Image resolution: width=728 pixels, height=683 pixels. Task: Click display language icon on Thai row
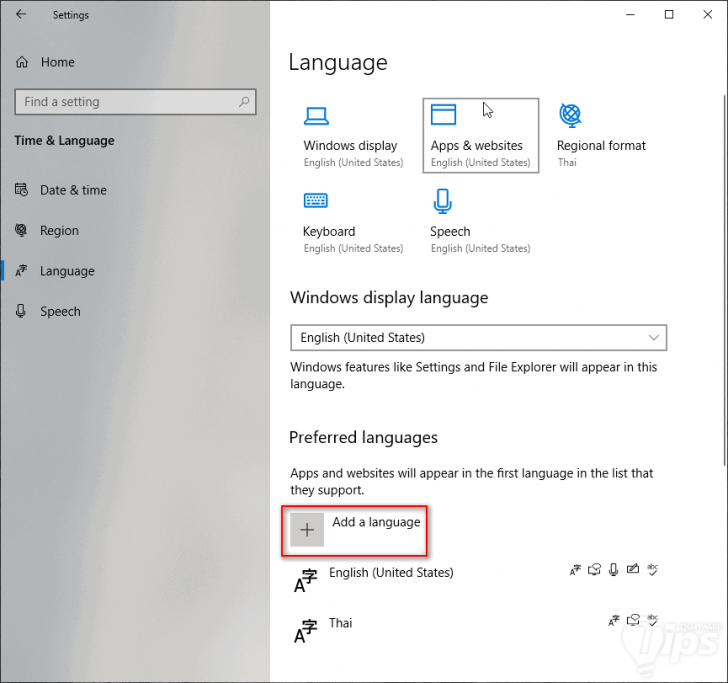(x=614, y=620)
